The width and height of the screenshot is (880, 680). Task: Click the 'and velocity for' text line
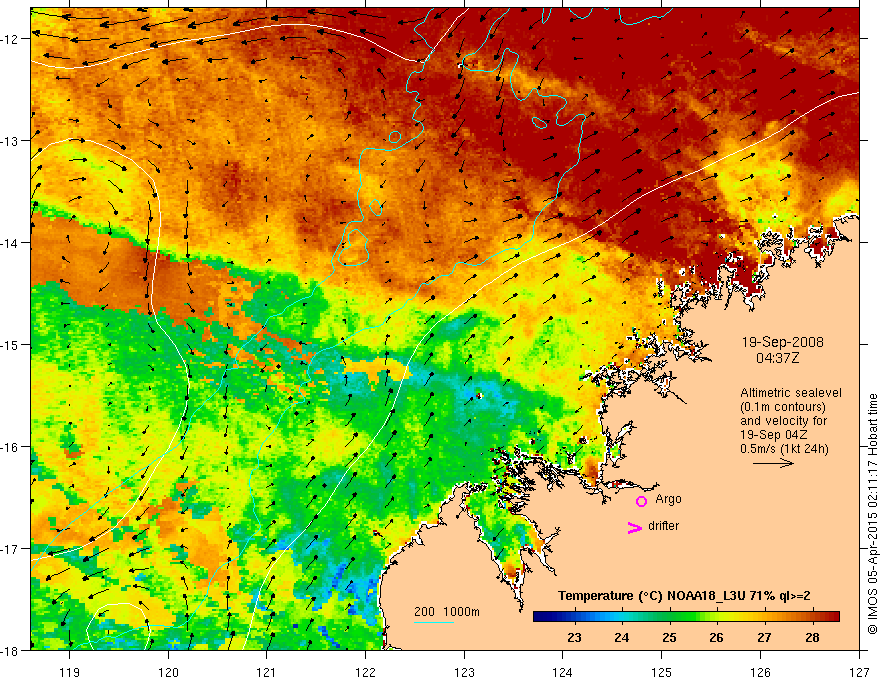pyautogui.click(x=783, y=421)
